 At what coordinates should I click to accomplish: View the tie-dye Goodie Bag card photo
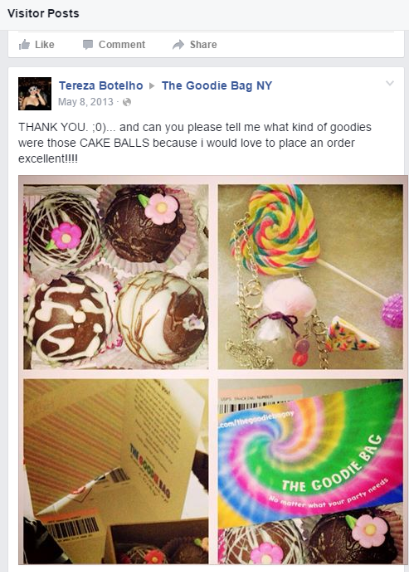click(x=311, y=472)
